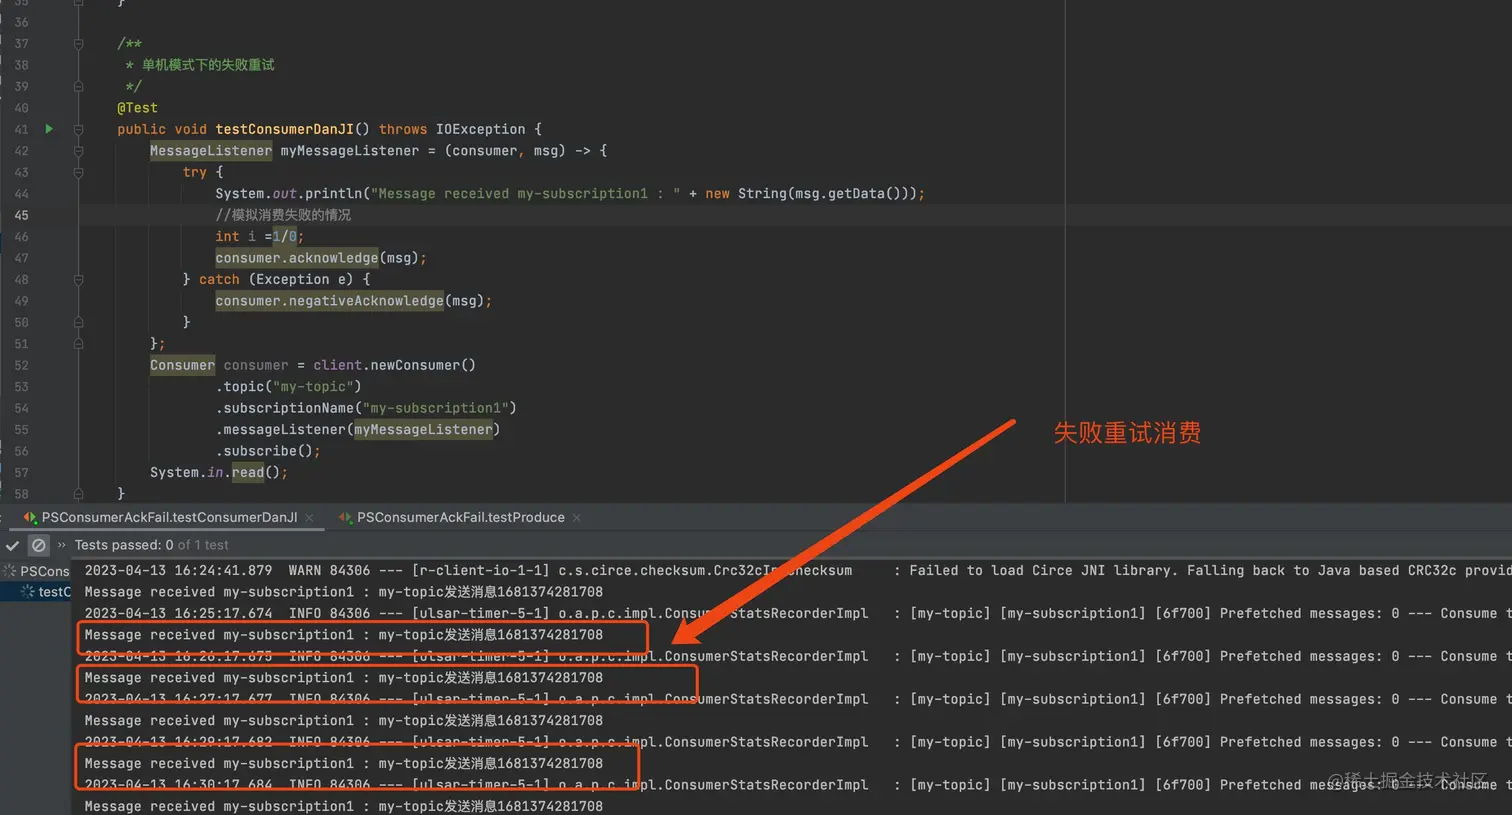Click the @Test annotation

tap(137, 108)
